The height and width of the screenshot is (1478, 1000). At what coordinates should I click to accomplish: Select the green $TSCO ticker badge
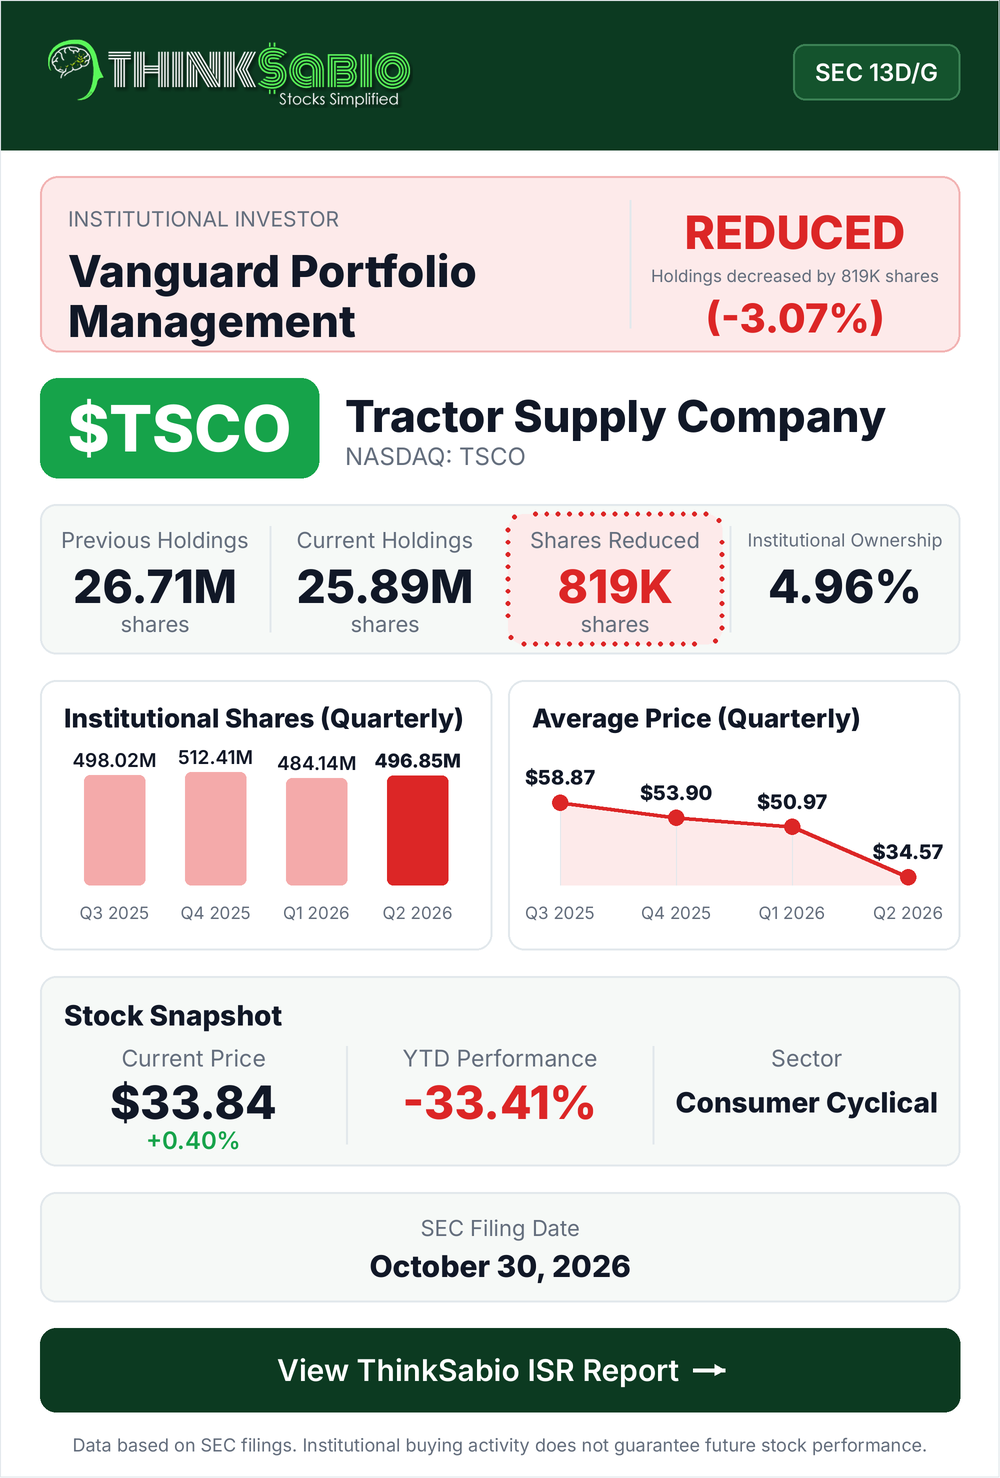tap(180, 428)
